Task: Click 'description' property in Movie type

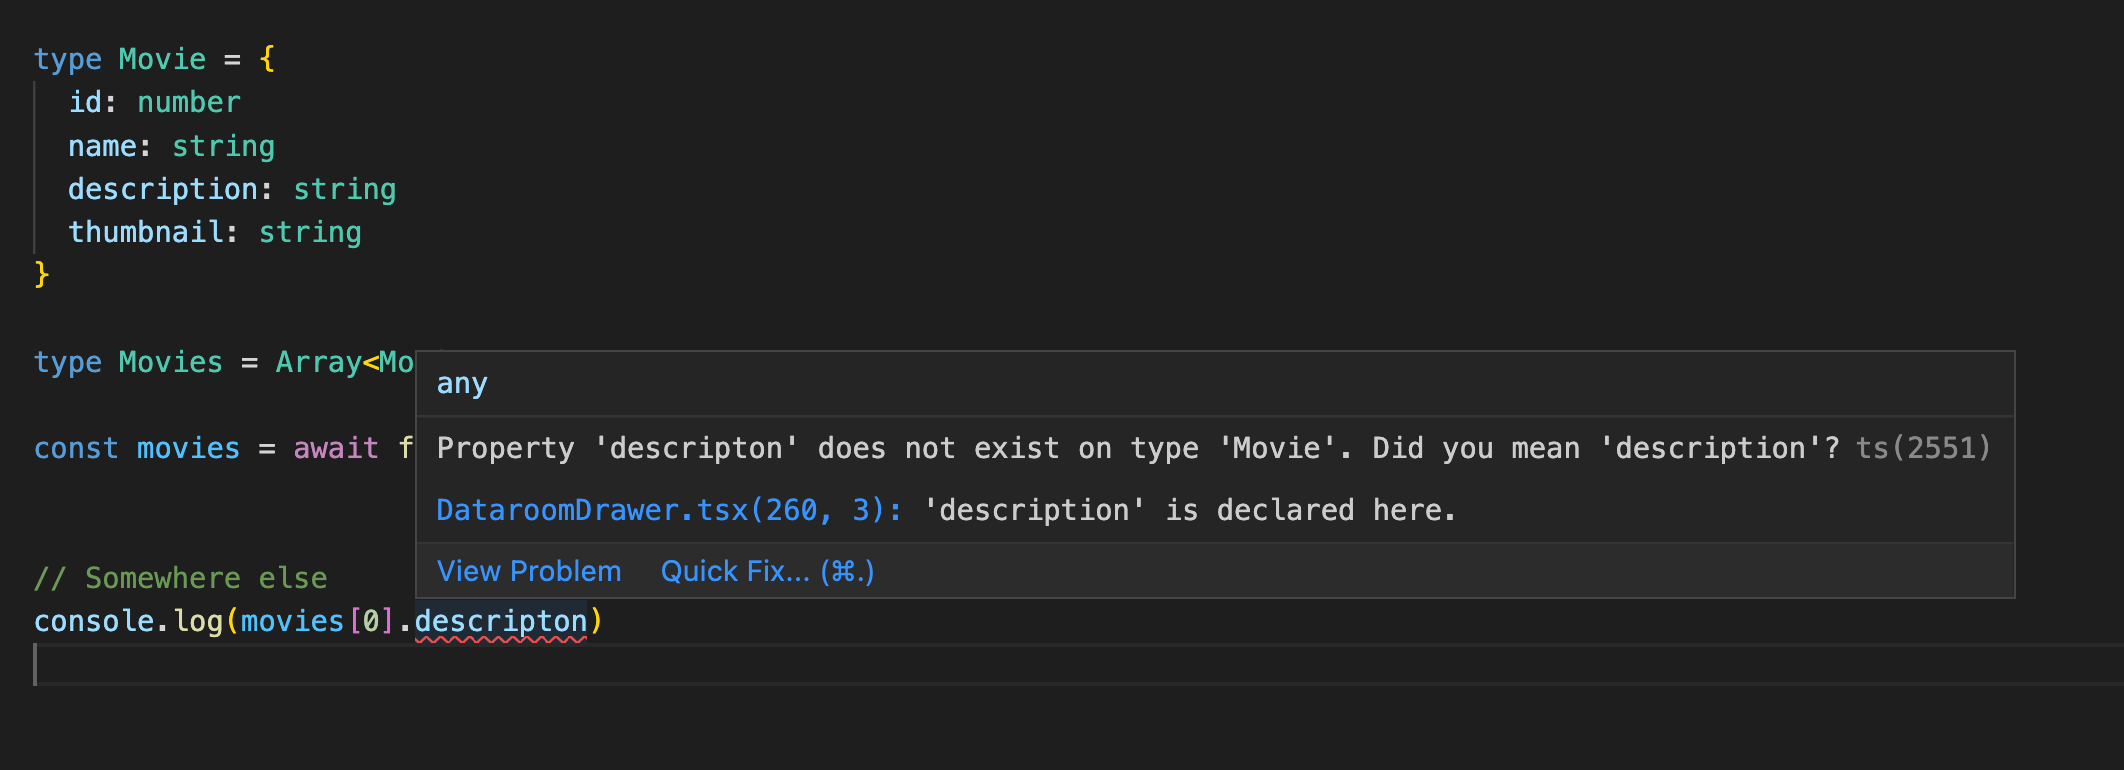Action: [163, 189]
